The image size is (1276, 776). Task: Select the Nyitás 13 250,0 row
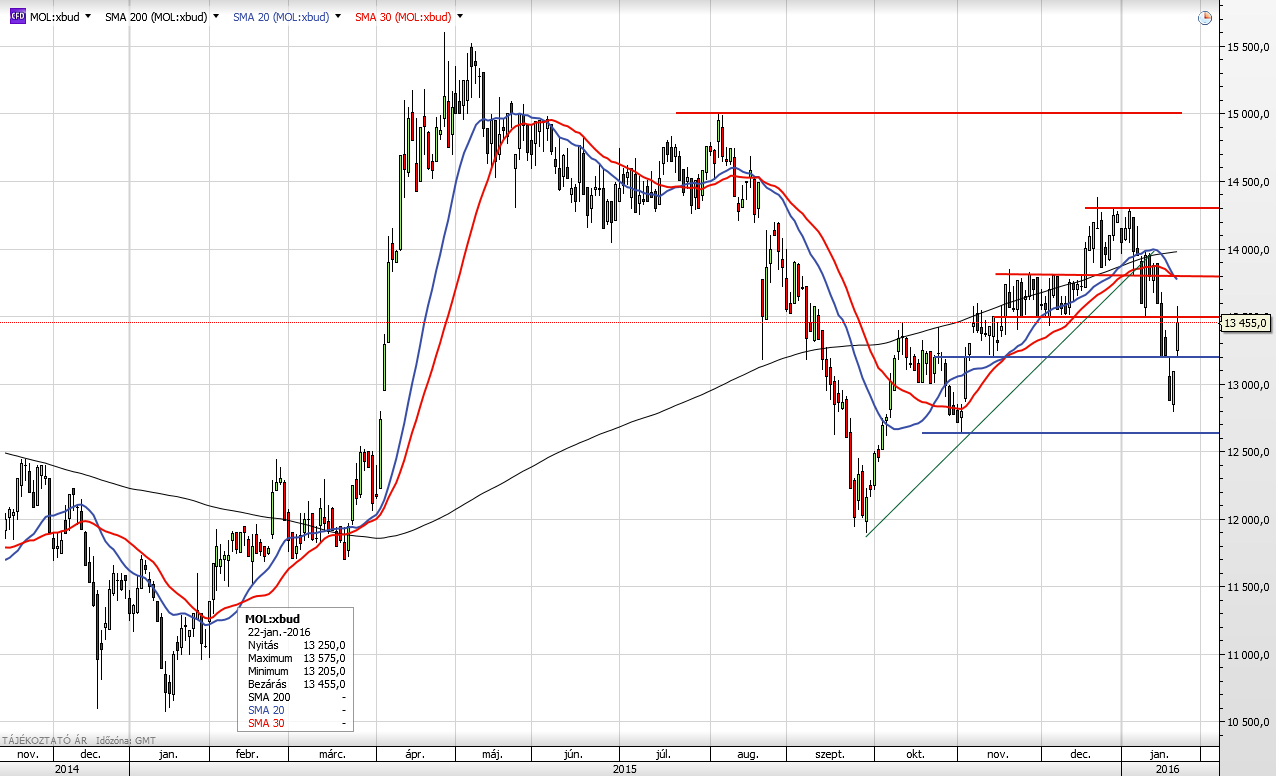click(x=296, y=645)
